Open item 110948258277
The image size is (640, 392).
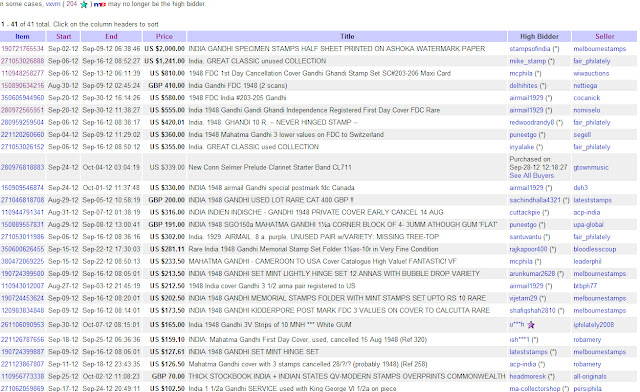click(x=22, y=73)
